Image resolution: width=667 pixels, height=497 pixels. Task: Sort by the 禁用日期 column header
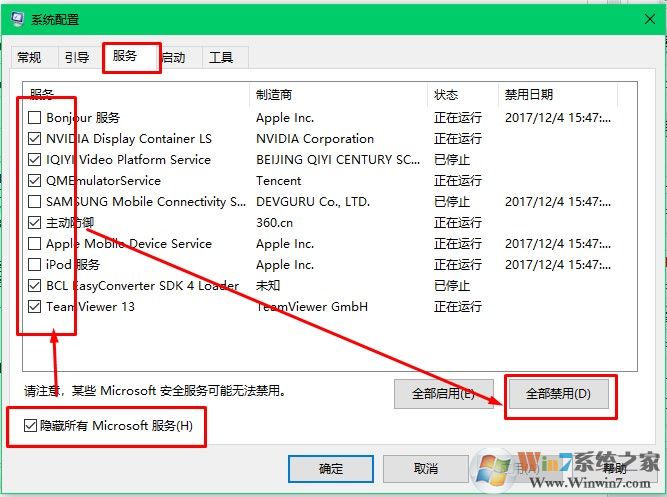click(x=558, y=94)
